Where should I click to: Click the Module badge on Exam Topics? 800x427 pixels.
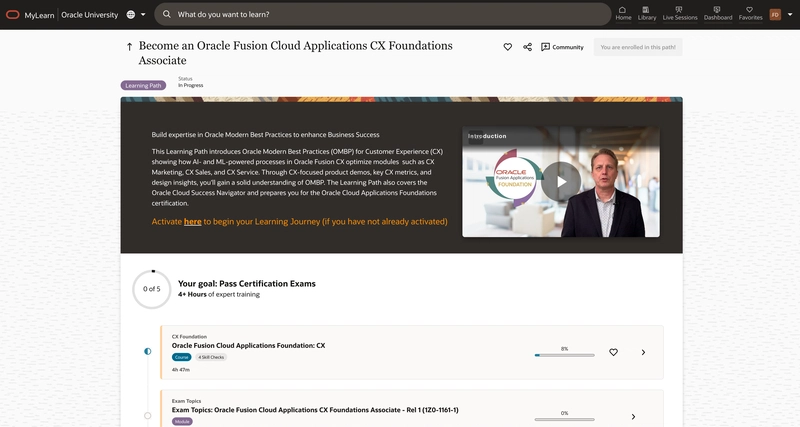point(182,421)
